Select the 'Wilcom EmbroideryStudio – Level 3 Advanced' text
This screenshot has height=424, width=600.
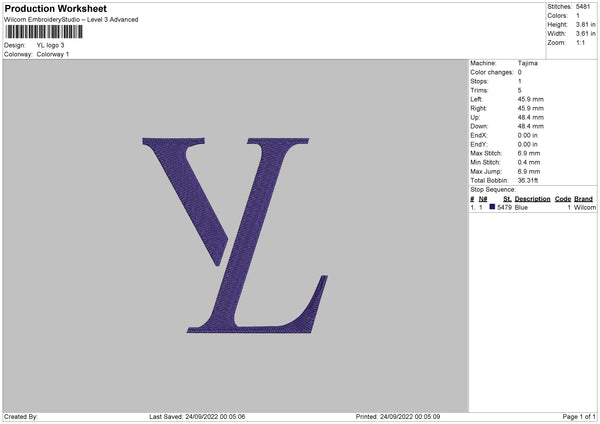pyautogui.click(x=71, y=20)
